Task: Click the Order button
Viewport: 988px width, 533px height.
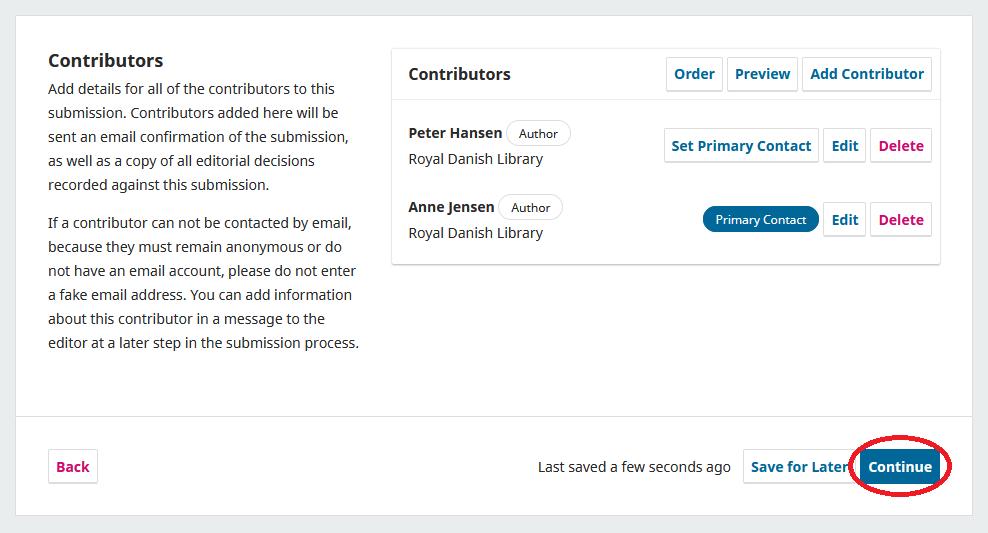Action: [694, 74]
